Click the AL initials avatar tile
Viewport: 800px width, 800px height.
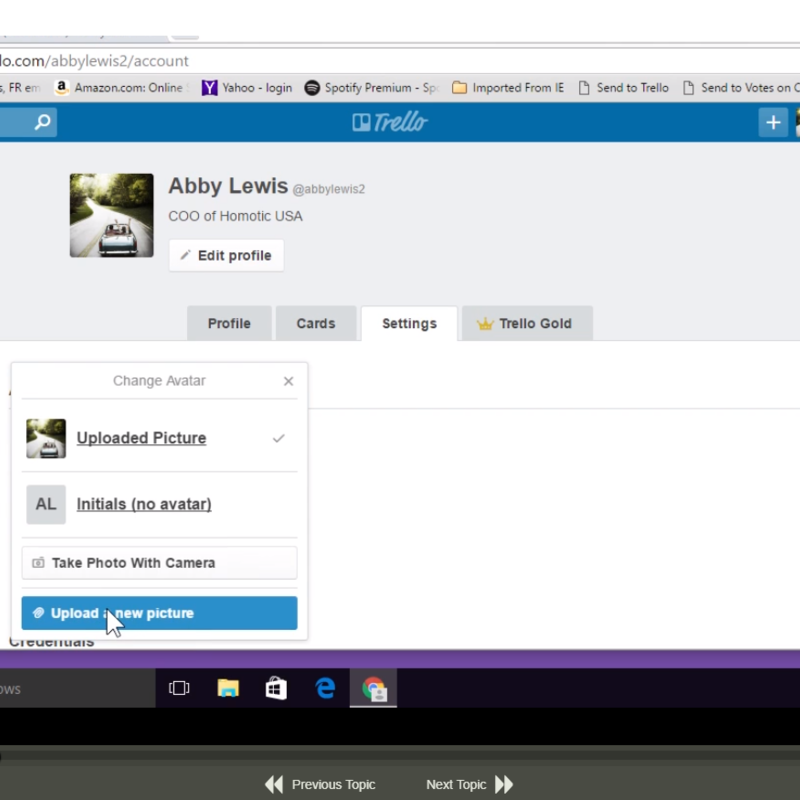click(46, 505)
